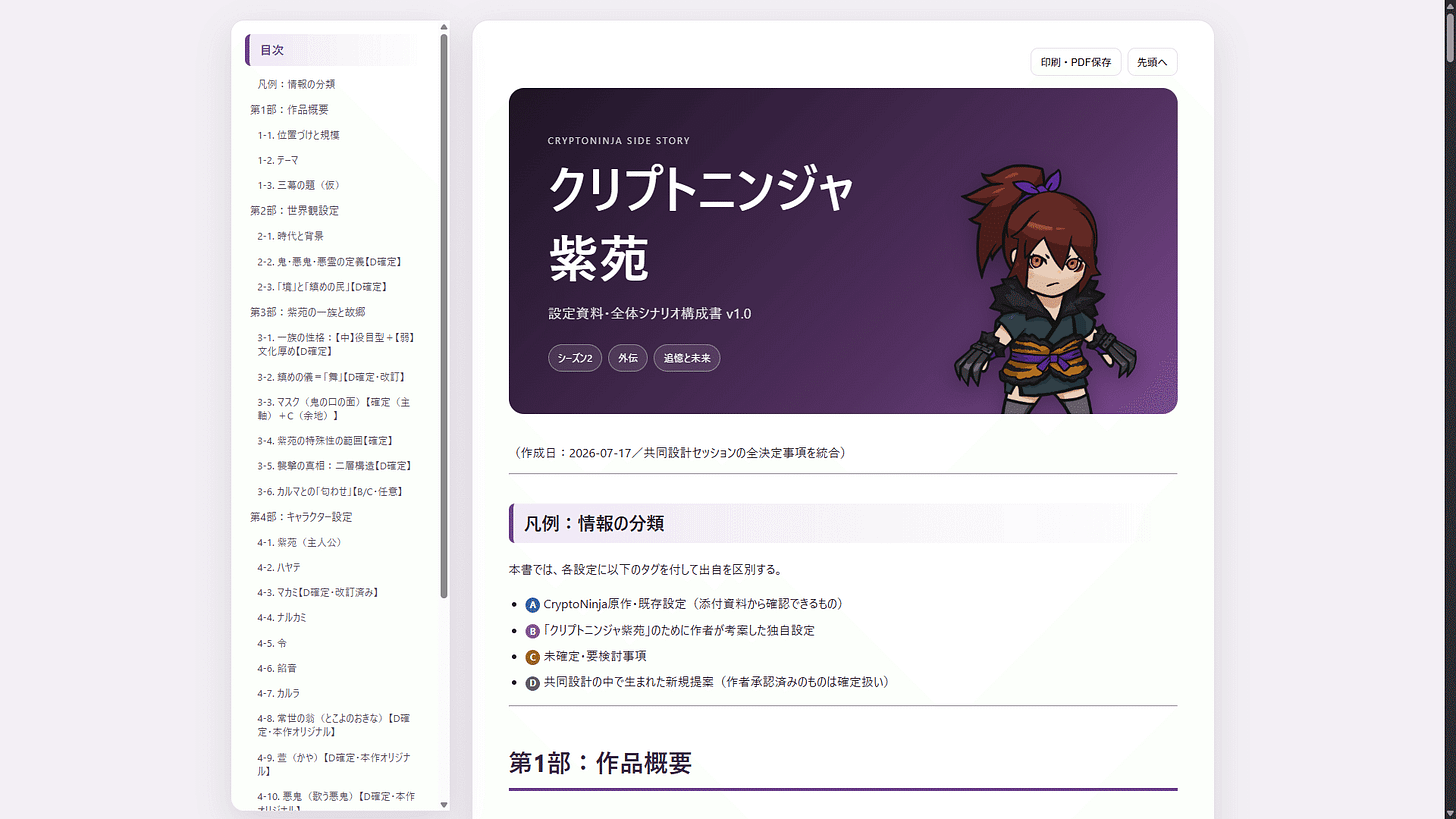The image size is (1456, 819).
Task: Click subtitle 設定資料・全体シナリオ構成書 v1.0
Action: coord(650,314)
